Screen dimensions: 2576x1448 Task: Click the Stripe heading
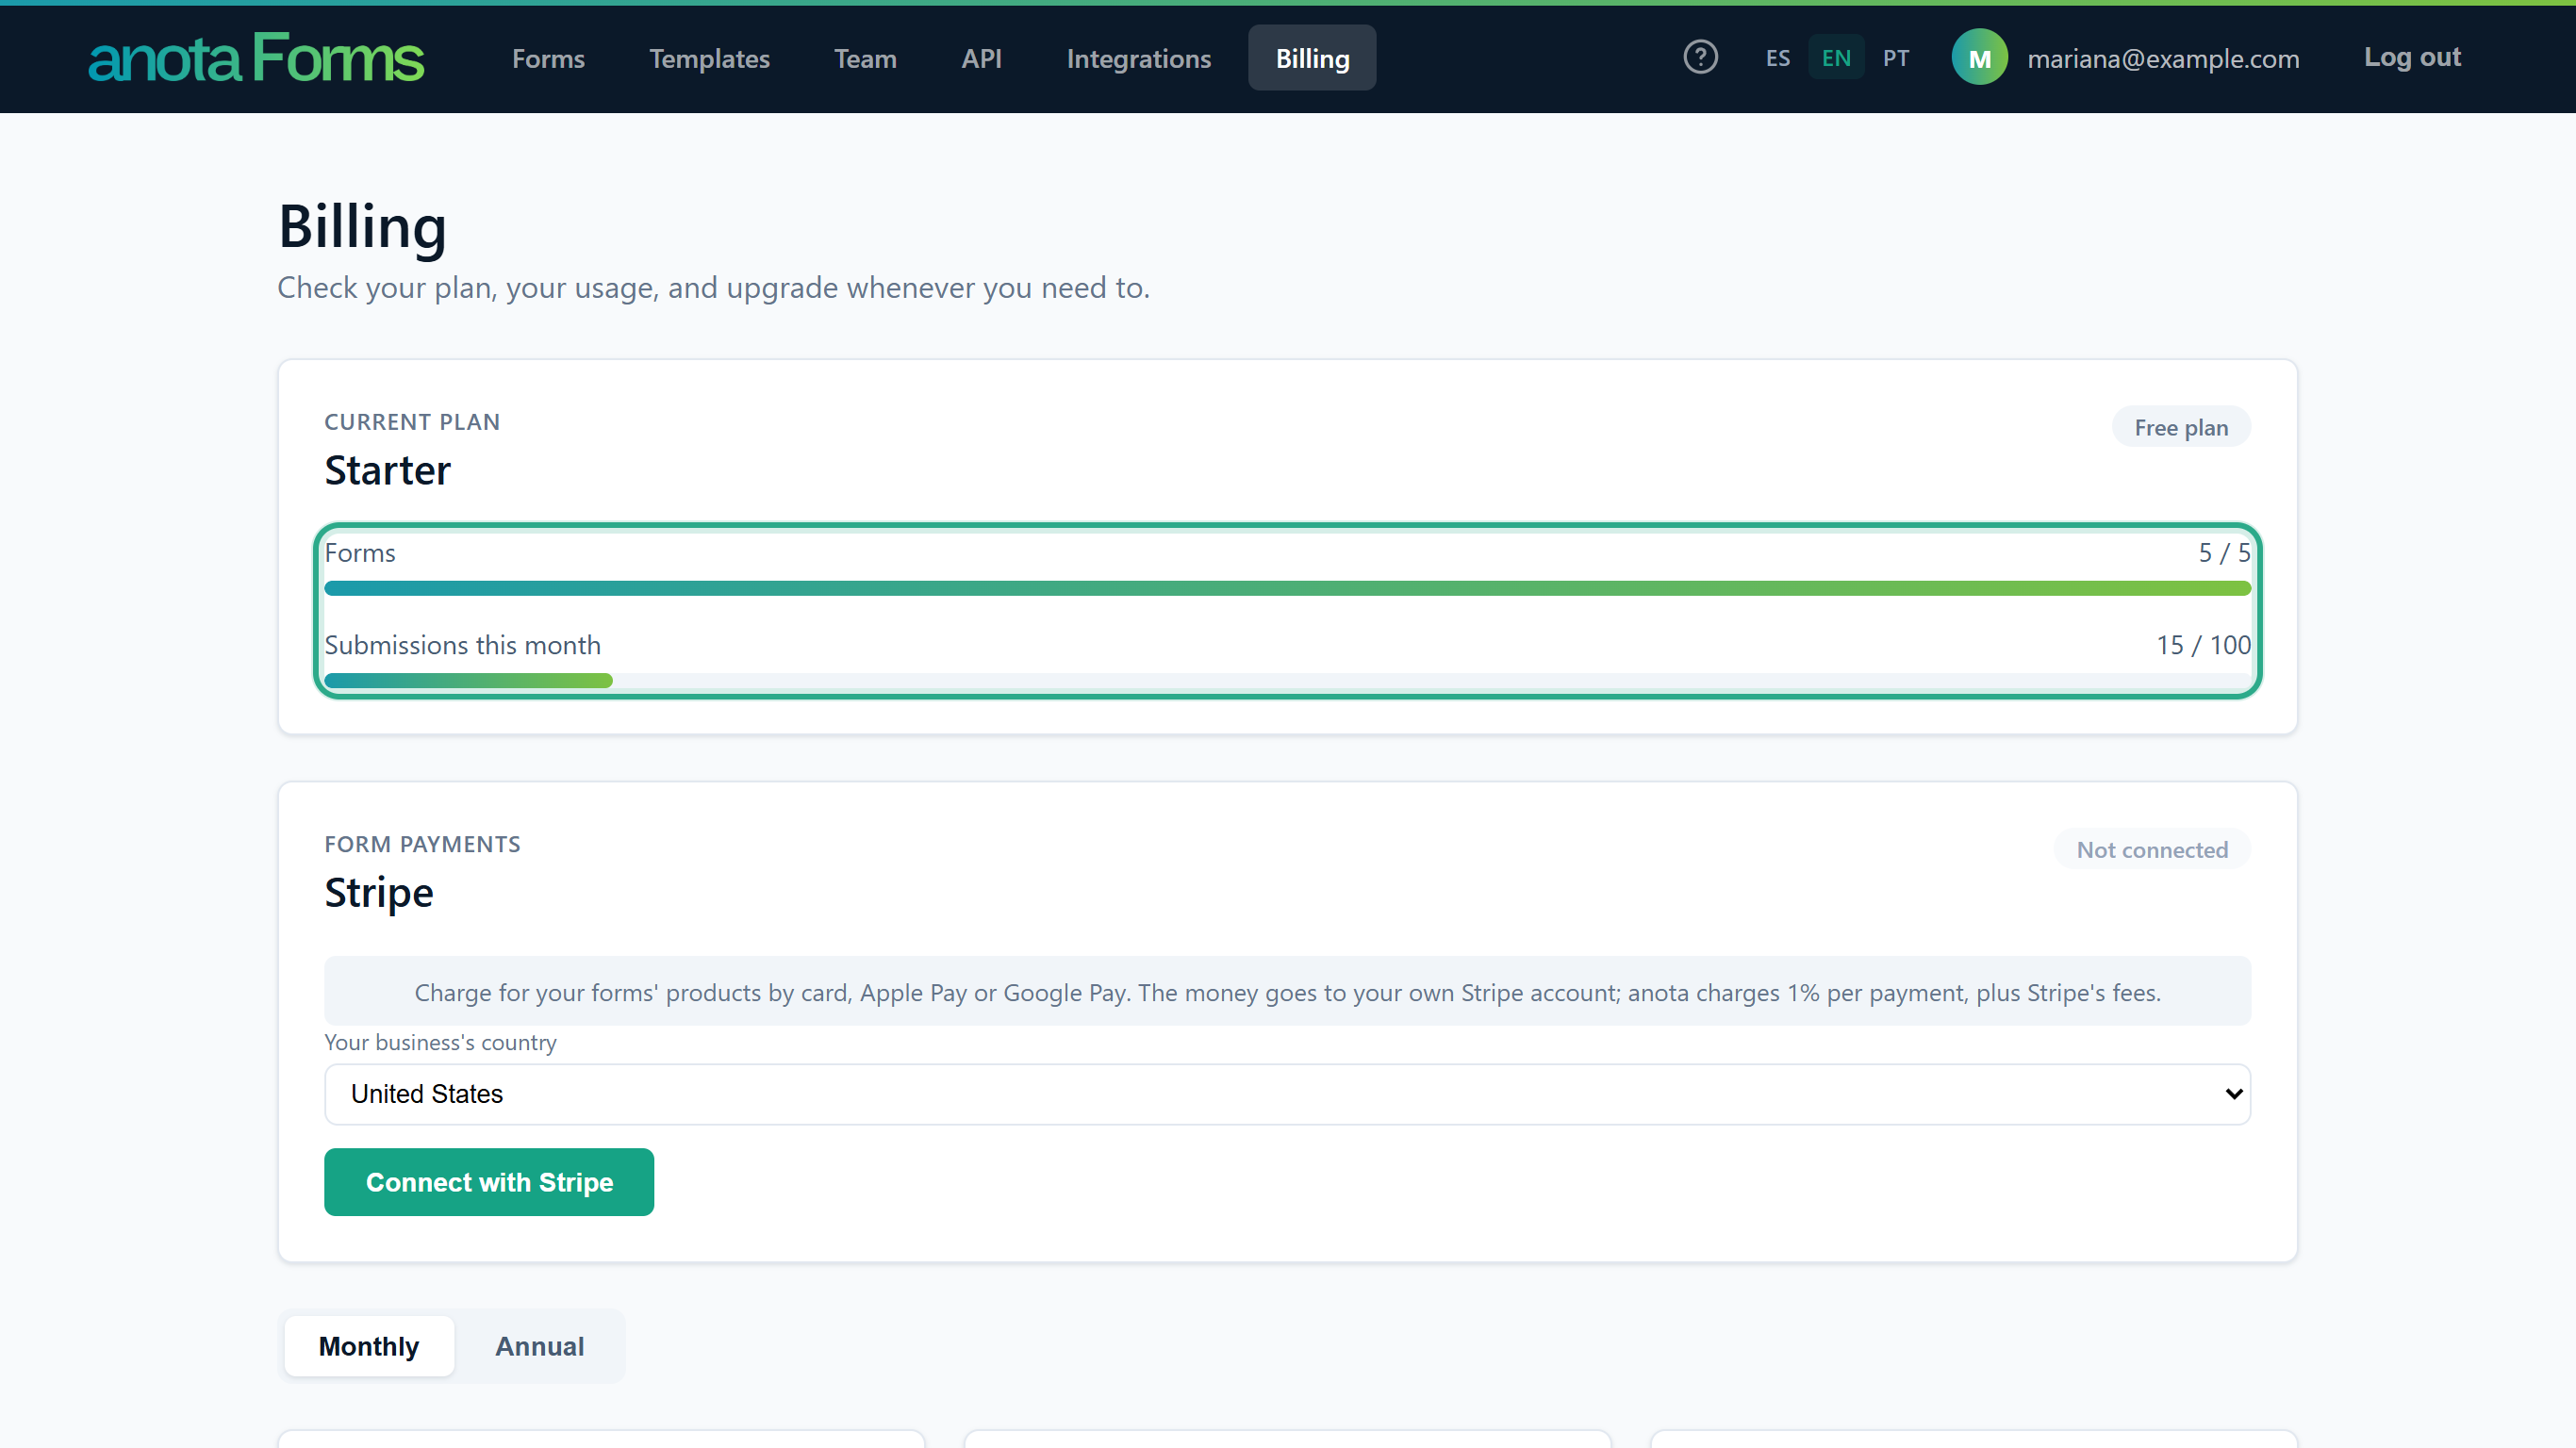[x=379, y=893]
